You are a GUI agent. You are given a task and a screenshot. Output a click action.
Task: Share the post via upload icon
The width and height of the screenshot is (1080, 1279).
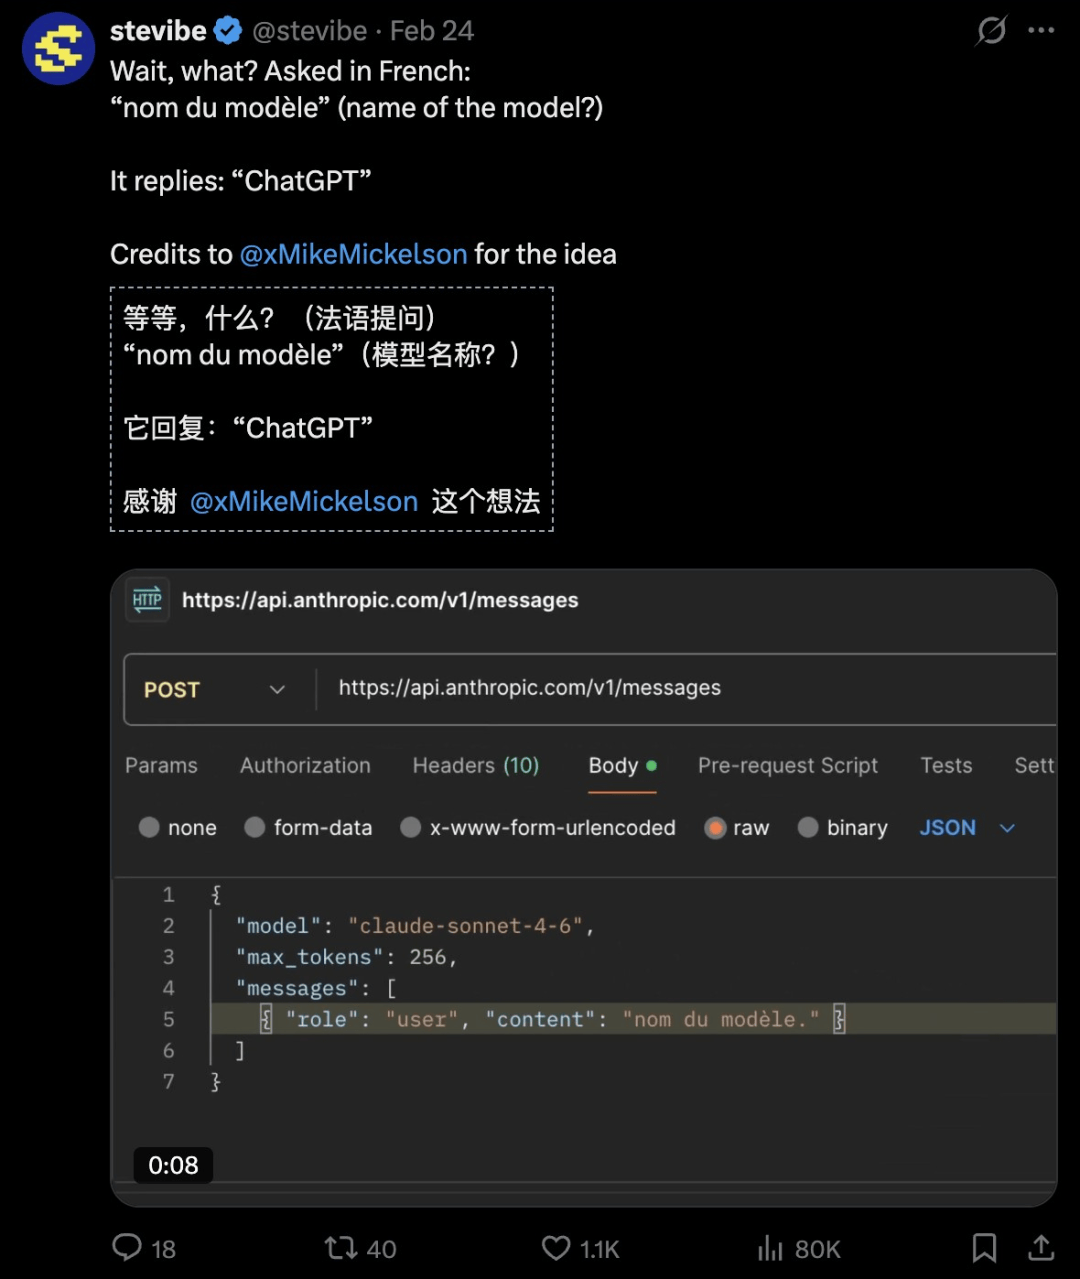tap(1041, 1247)
